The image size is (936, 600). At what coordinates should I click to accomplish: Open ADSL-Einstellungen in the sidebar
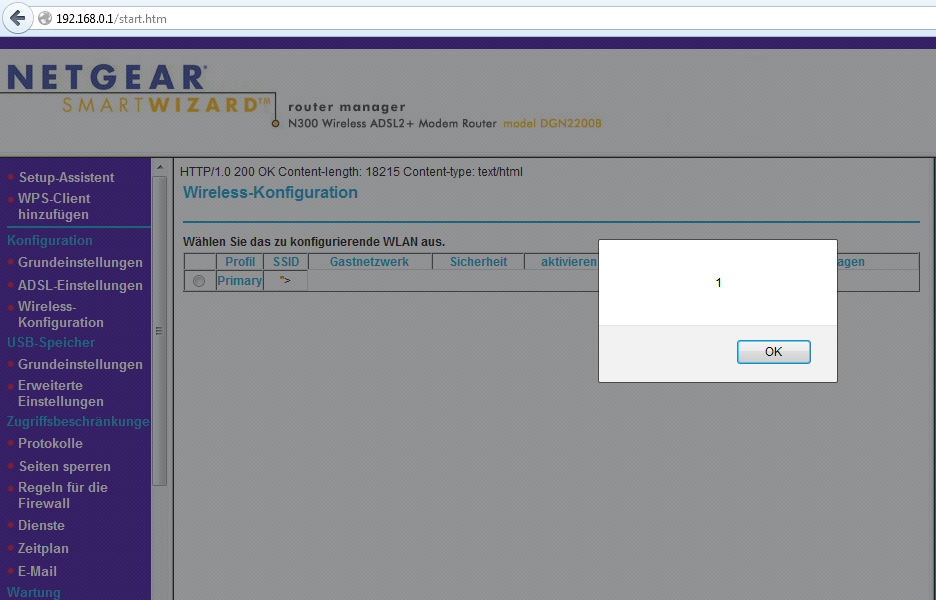pos(80,285)
